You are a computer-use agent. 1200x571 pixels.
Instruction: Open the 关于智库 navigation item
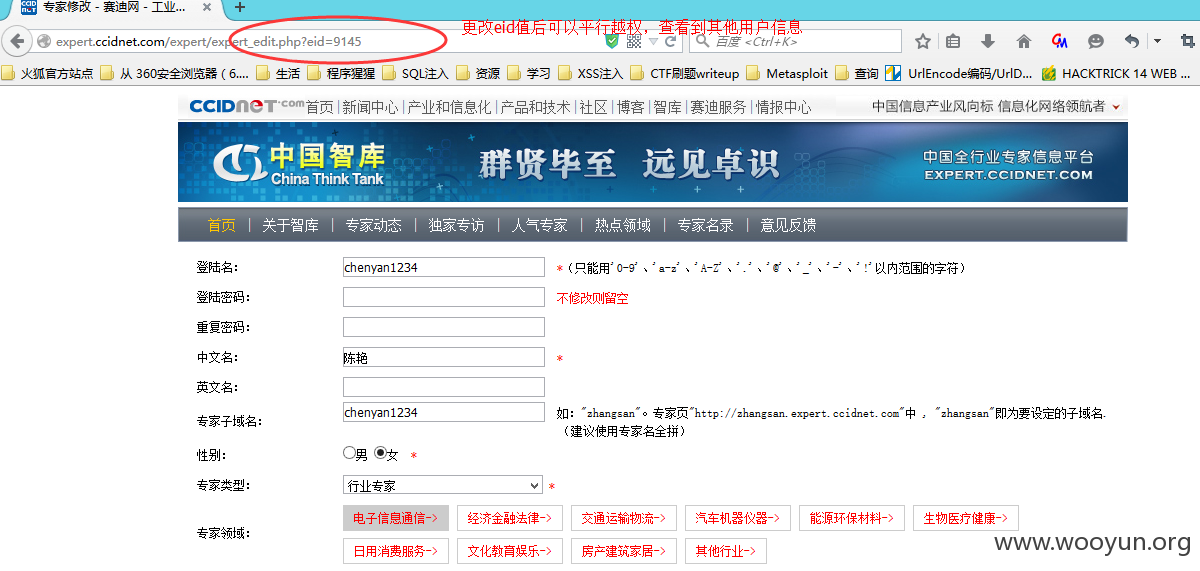click(290, 225)
